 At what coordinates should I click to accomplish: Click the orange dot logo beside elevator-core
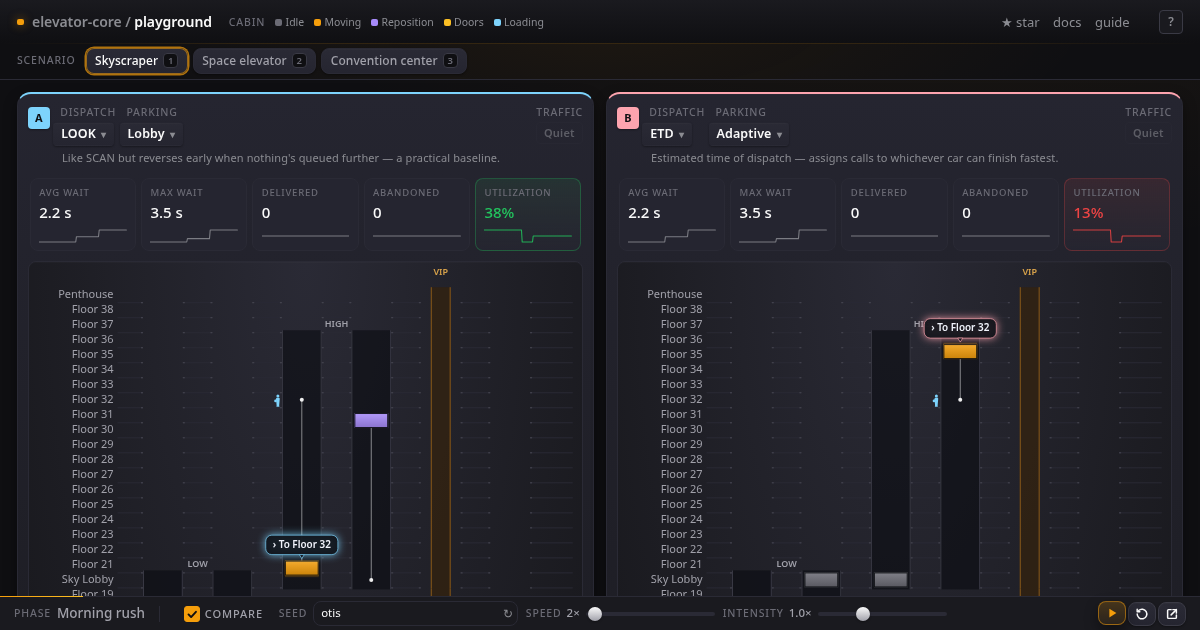[20, 22]
